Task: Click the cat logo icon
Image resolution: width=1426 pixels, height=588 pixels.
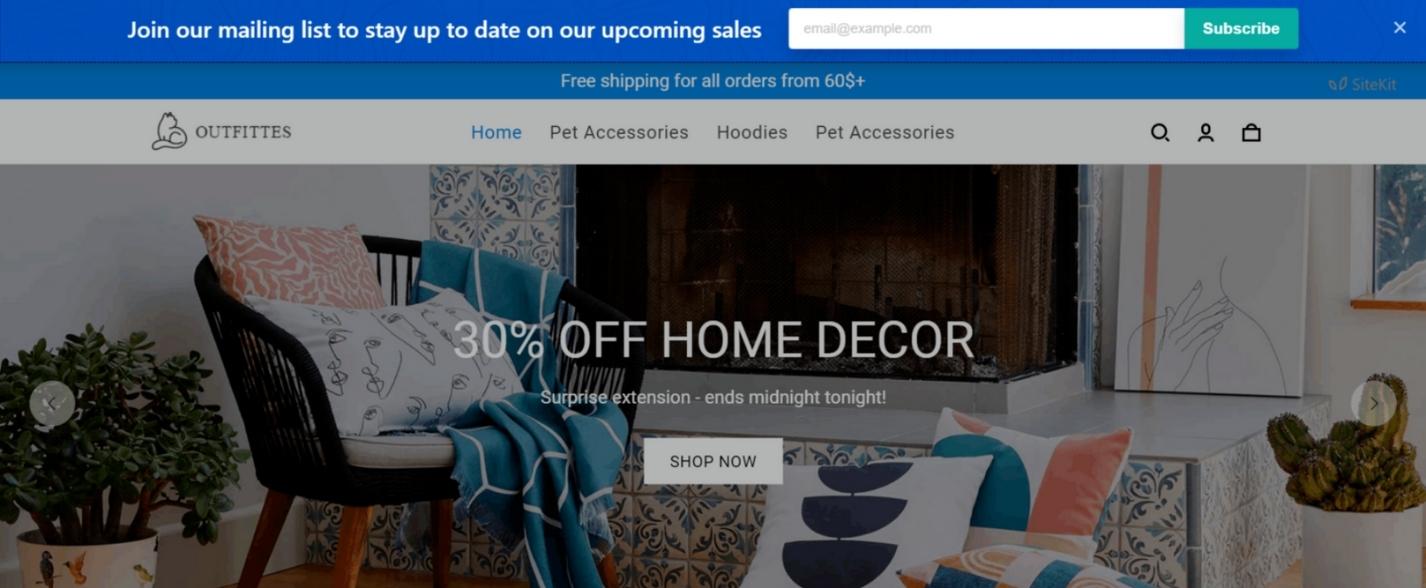Action: (x=169, y=131)
